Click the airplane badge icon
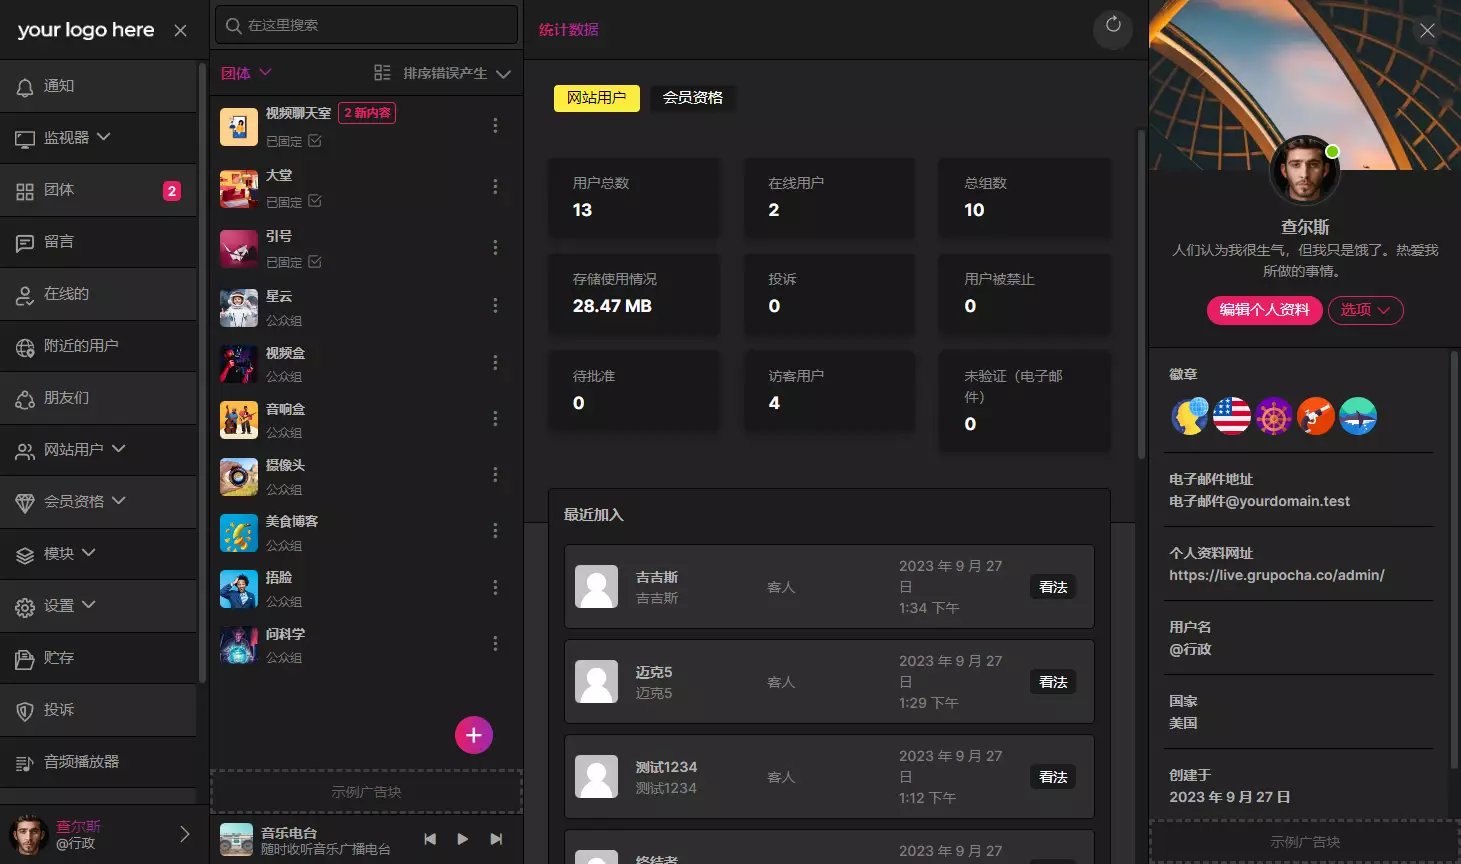Image resolution: width=1461 pixels, height=864 pixels. tap(1358, 416)
